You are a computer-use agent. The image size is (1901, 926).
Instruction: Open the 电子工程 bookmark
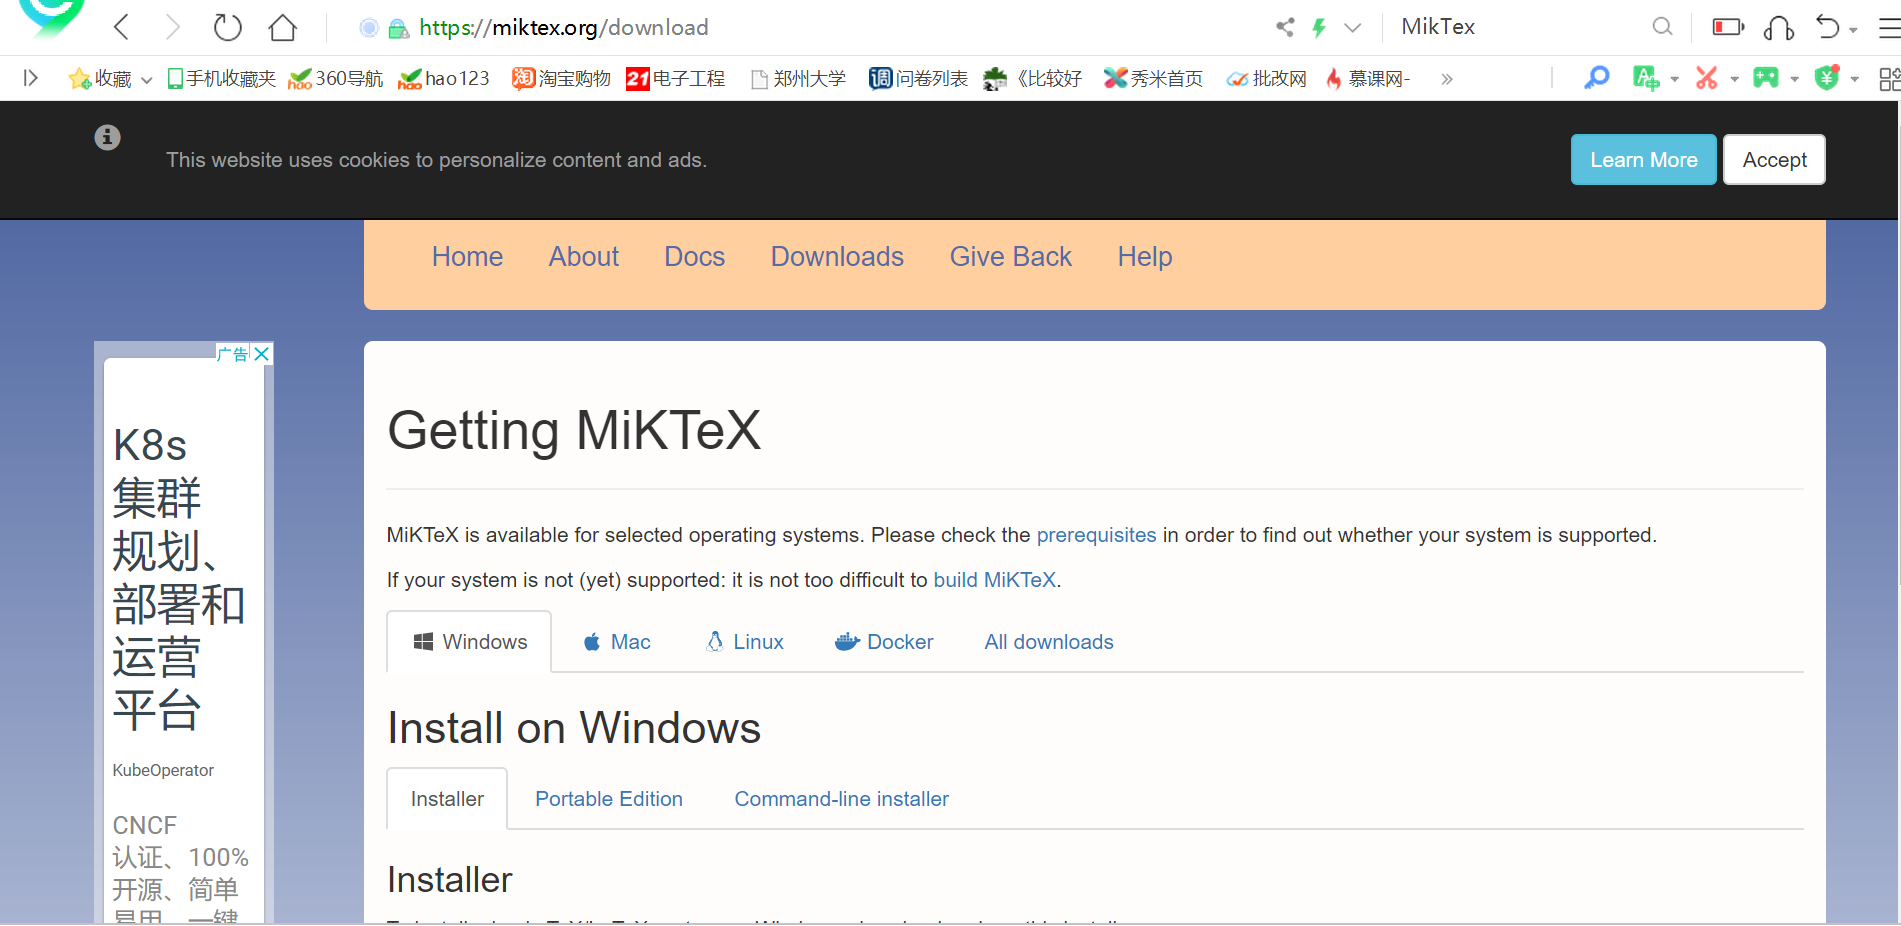676,78
